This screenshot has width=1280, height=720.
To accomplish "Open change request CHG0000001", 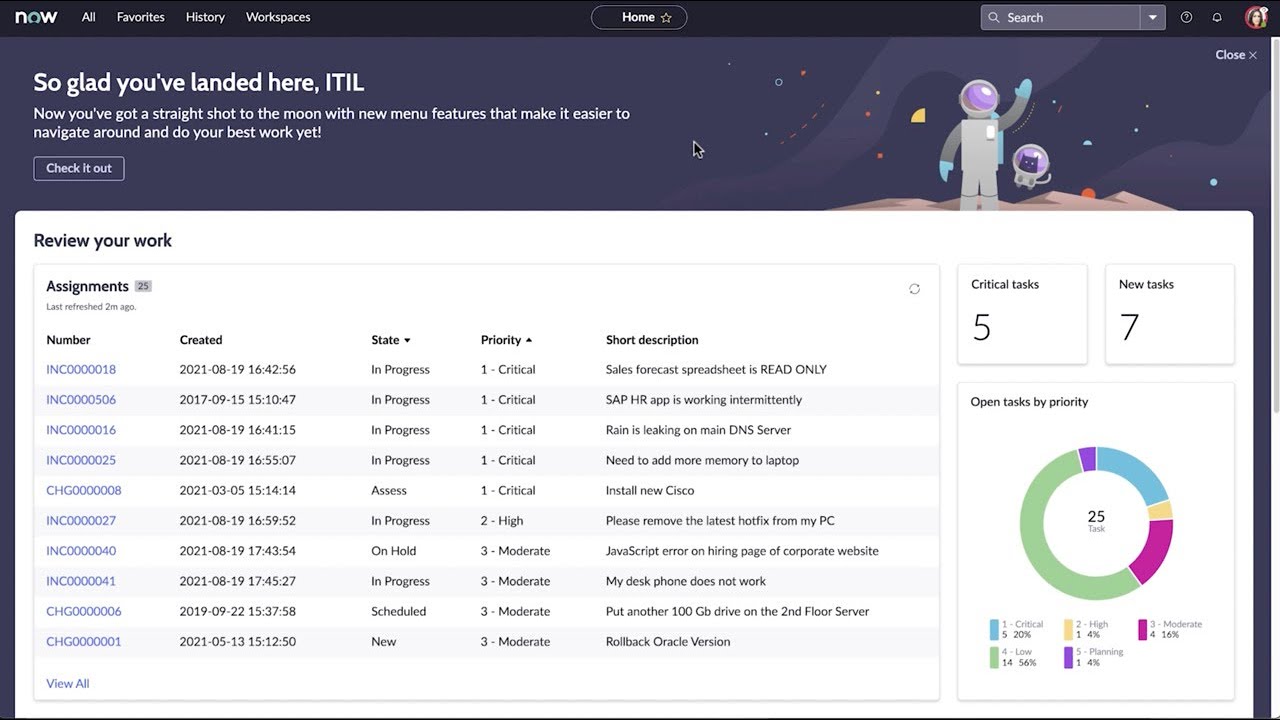I will pyautogui.click(x=84, y=641).
